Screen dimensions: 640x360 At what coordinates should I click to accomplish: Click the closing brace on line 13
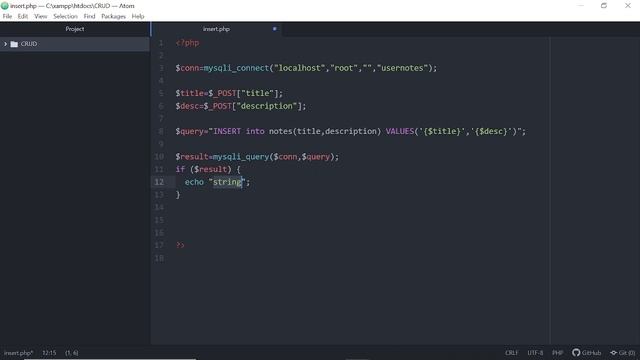click(x=178, y=195)
